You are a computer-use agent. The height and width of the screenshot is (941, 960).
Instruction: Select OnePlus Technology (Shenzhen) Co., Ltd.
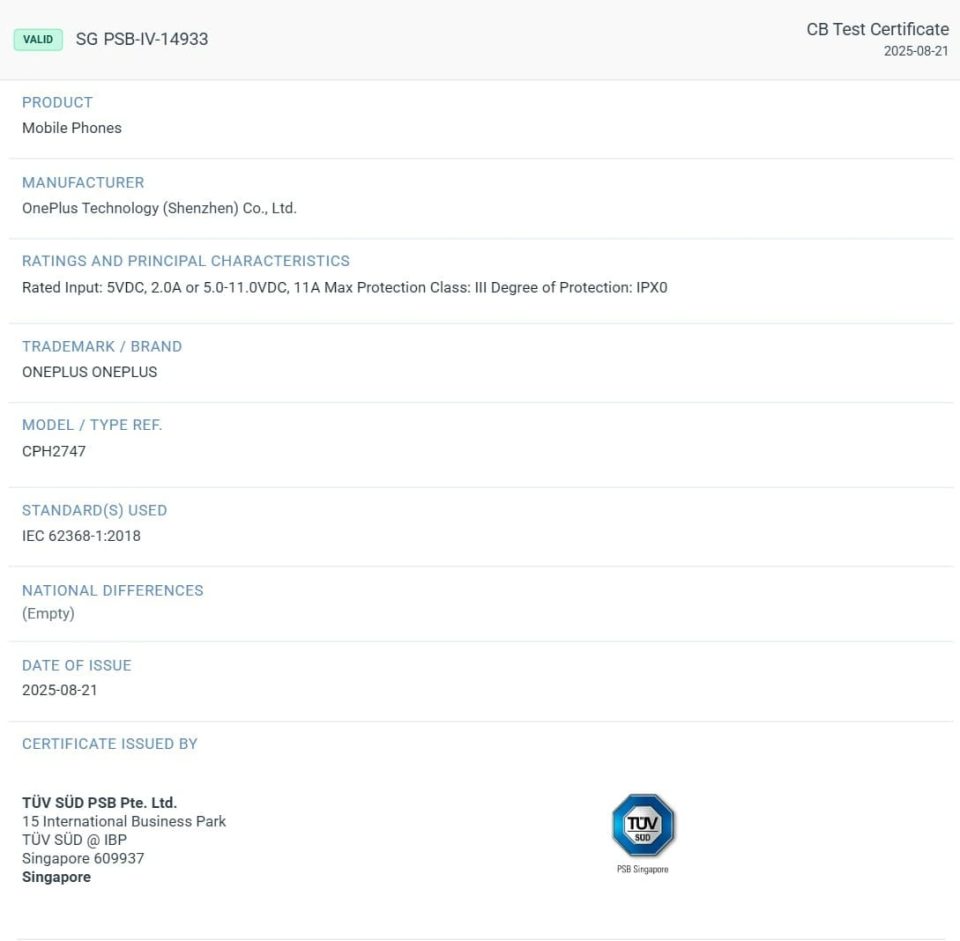click(158, 208)
